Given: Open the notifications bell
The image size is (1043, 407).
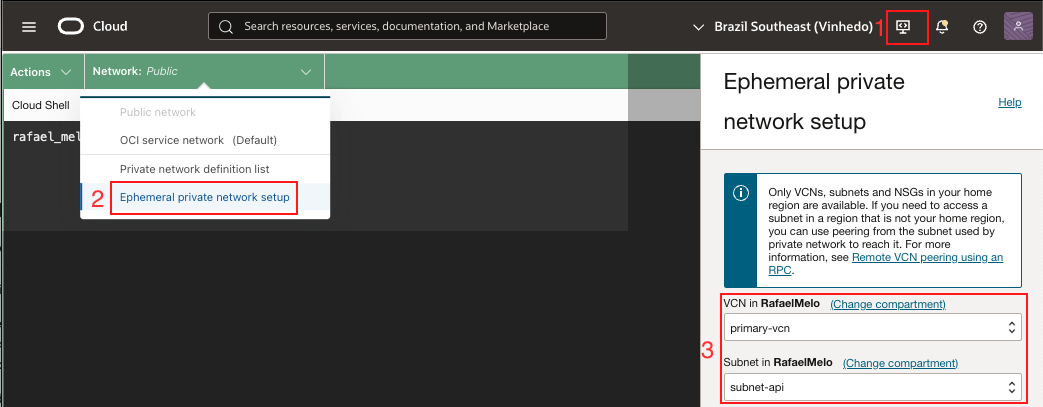Looking at the screenshot, I should pyautogui.click(x=942, y=27).
